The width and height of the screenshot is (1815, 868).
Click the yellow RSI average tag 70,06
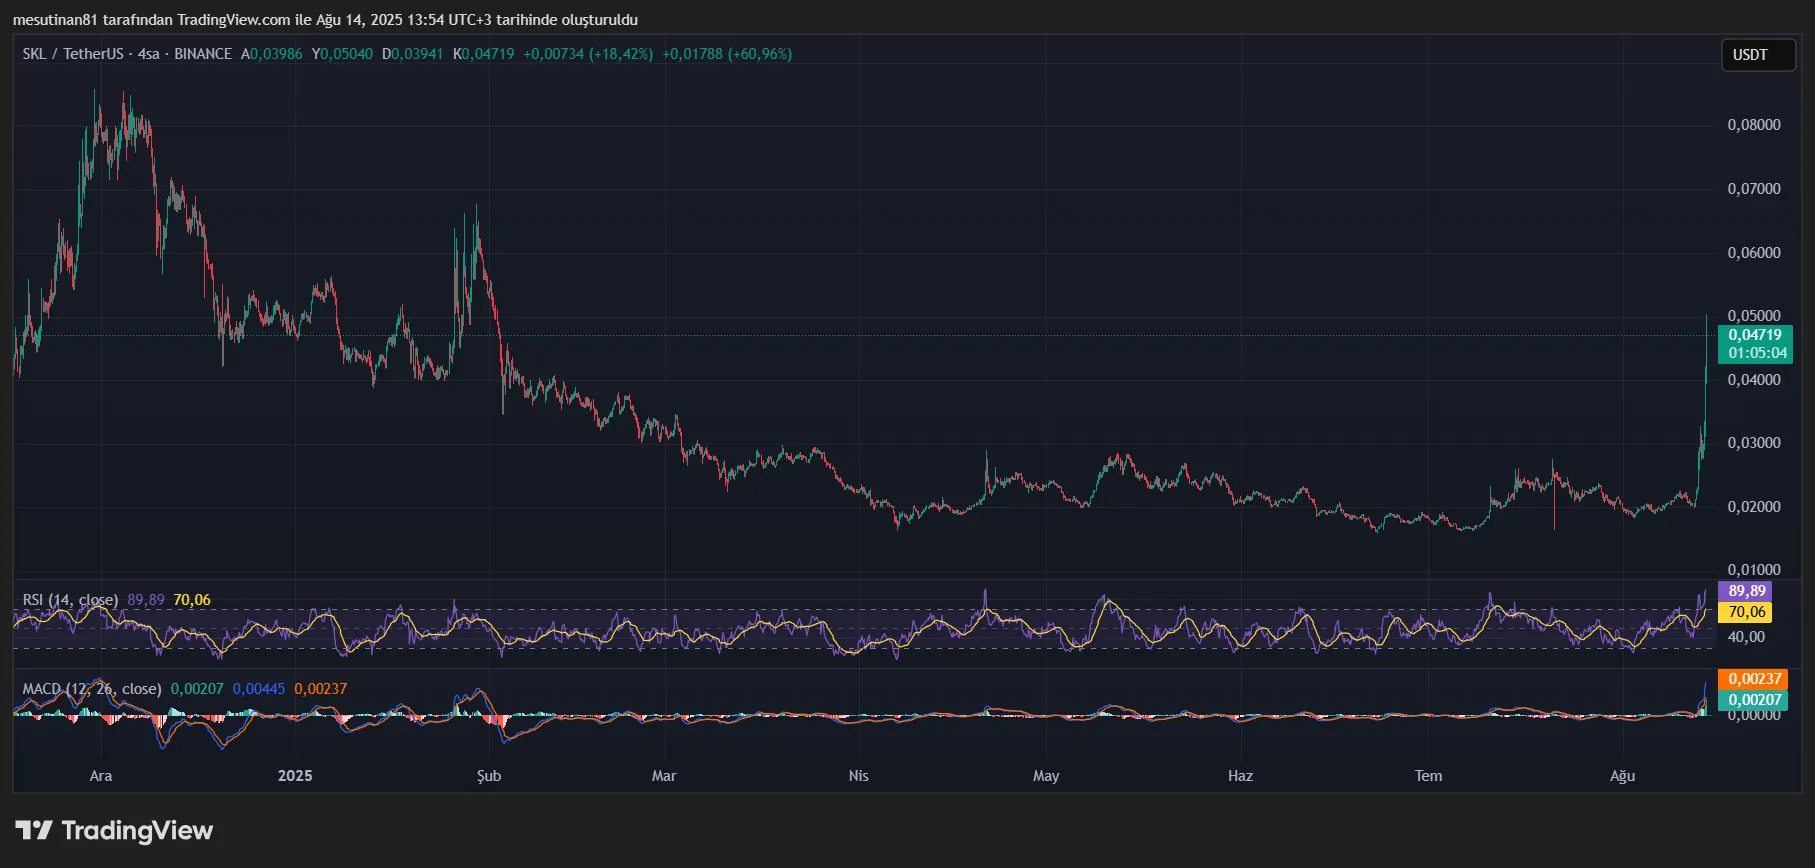coord(1744,612)
